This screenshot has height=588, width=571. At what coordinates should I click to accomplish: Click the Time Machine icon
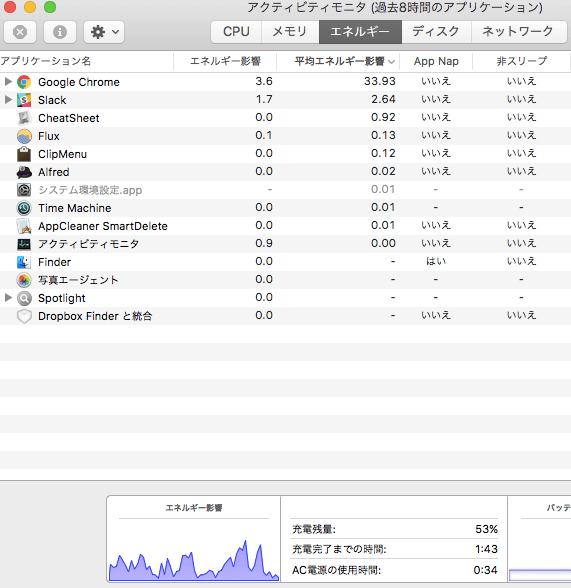(24, 208)
